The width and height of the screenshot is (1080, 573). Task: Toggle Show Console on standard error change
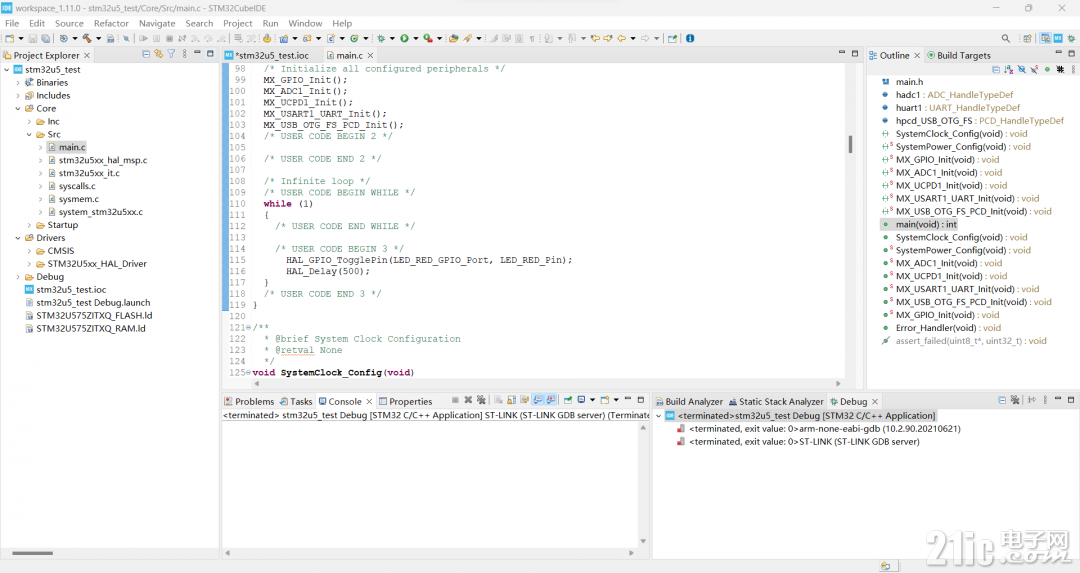click(551, 400)
